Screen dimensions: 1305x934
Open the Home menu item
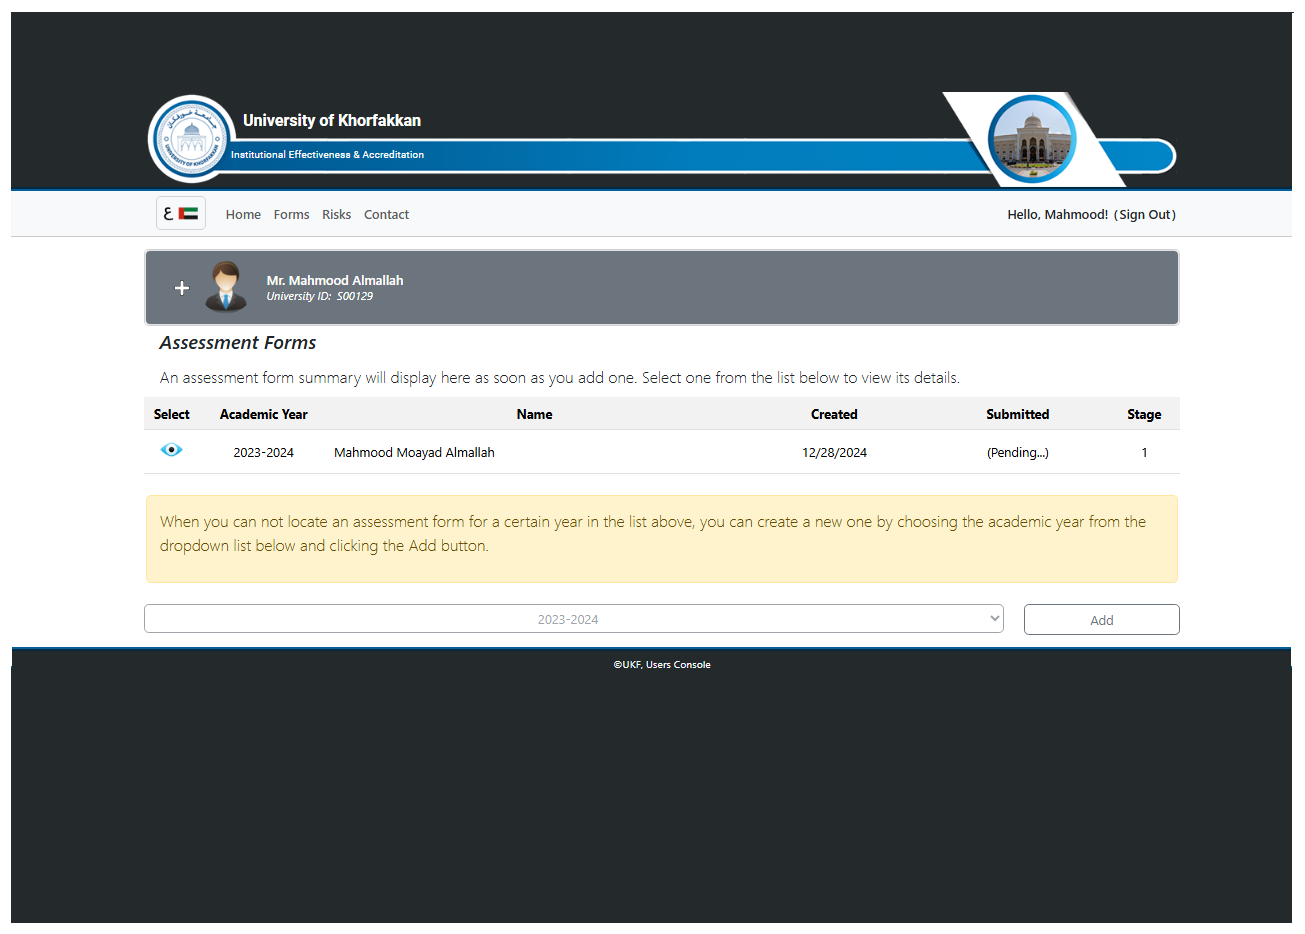[243, 215]
